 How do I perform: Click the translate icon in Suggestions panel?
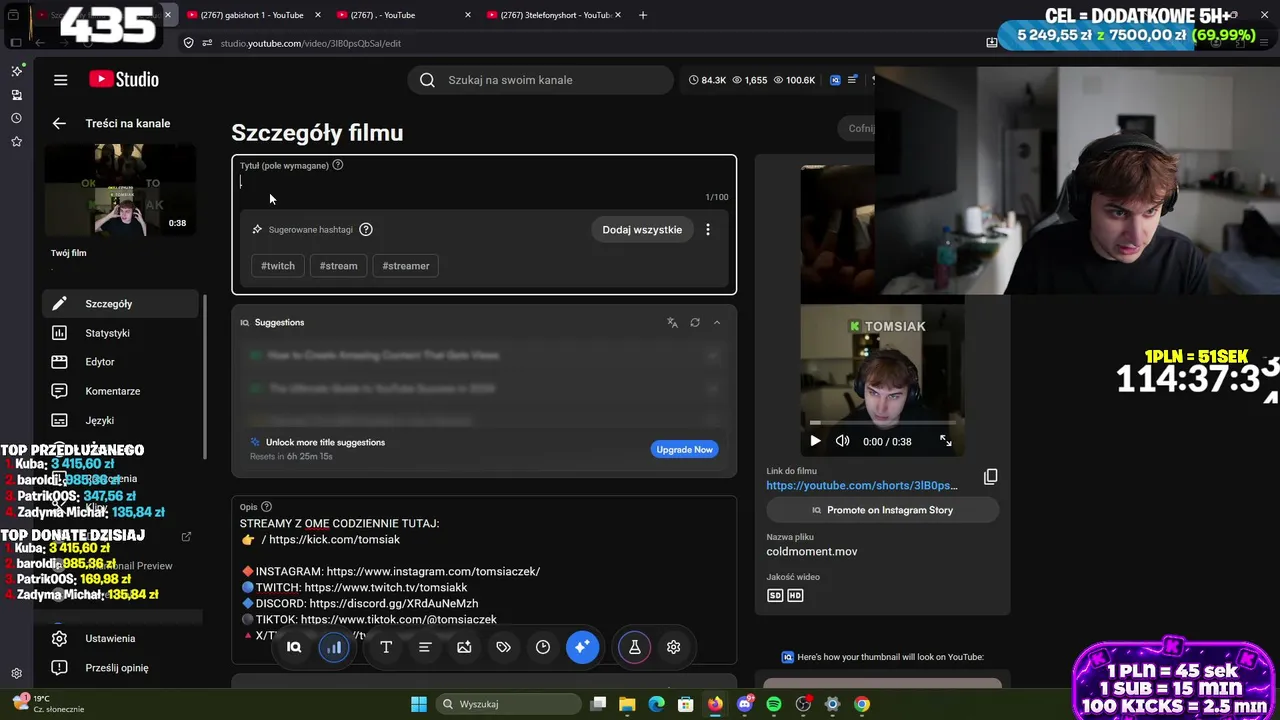coord(672,323)
